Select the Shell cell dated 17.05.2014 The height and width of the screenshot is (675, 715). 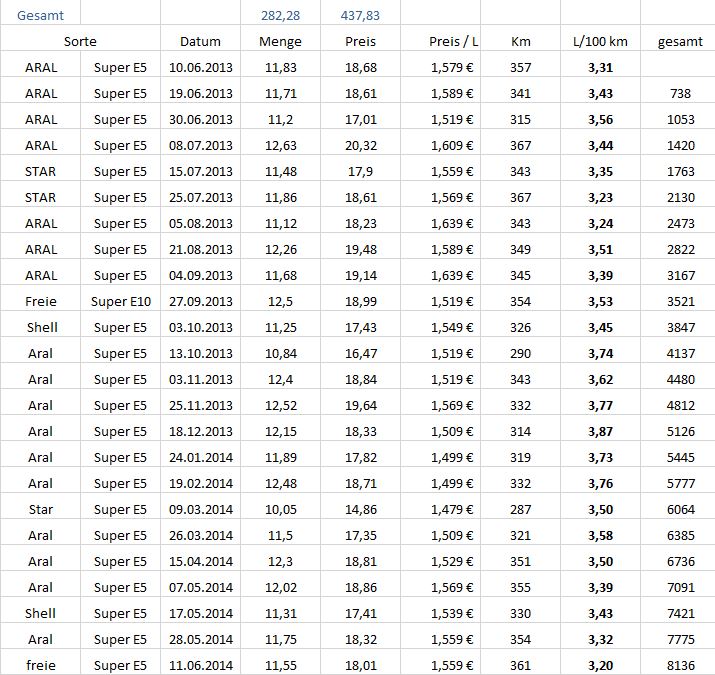(41, 613)
